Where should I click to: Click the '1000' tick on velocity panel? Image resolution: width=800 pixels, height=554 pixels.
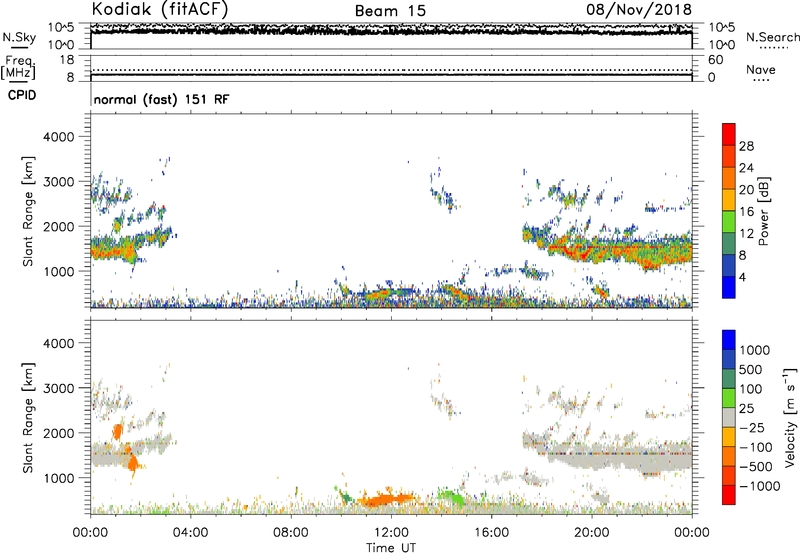point(59,478)
